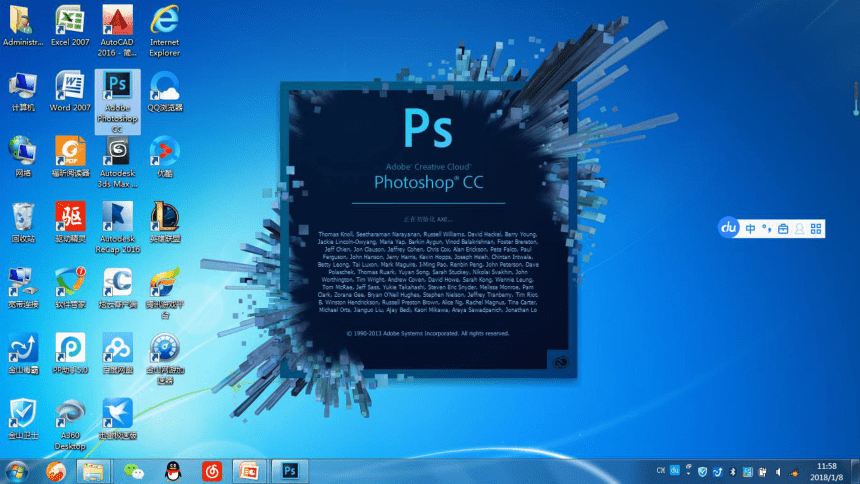Image resolution: width=860 pixels, height=484 pixels.
Task: Select the Autodesk 3ds Max shortcut
Action: tap(117, 162)
